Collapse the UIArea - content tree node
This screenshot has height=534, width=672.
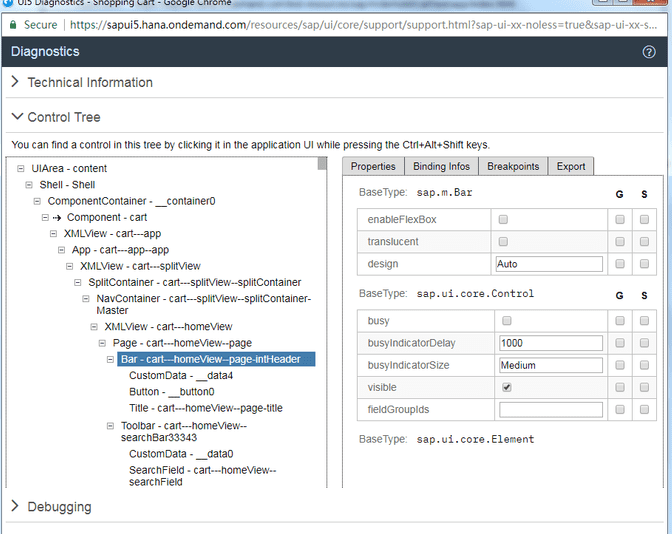(x=23, y=169)
